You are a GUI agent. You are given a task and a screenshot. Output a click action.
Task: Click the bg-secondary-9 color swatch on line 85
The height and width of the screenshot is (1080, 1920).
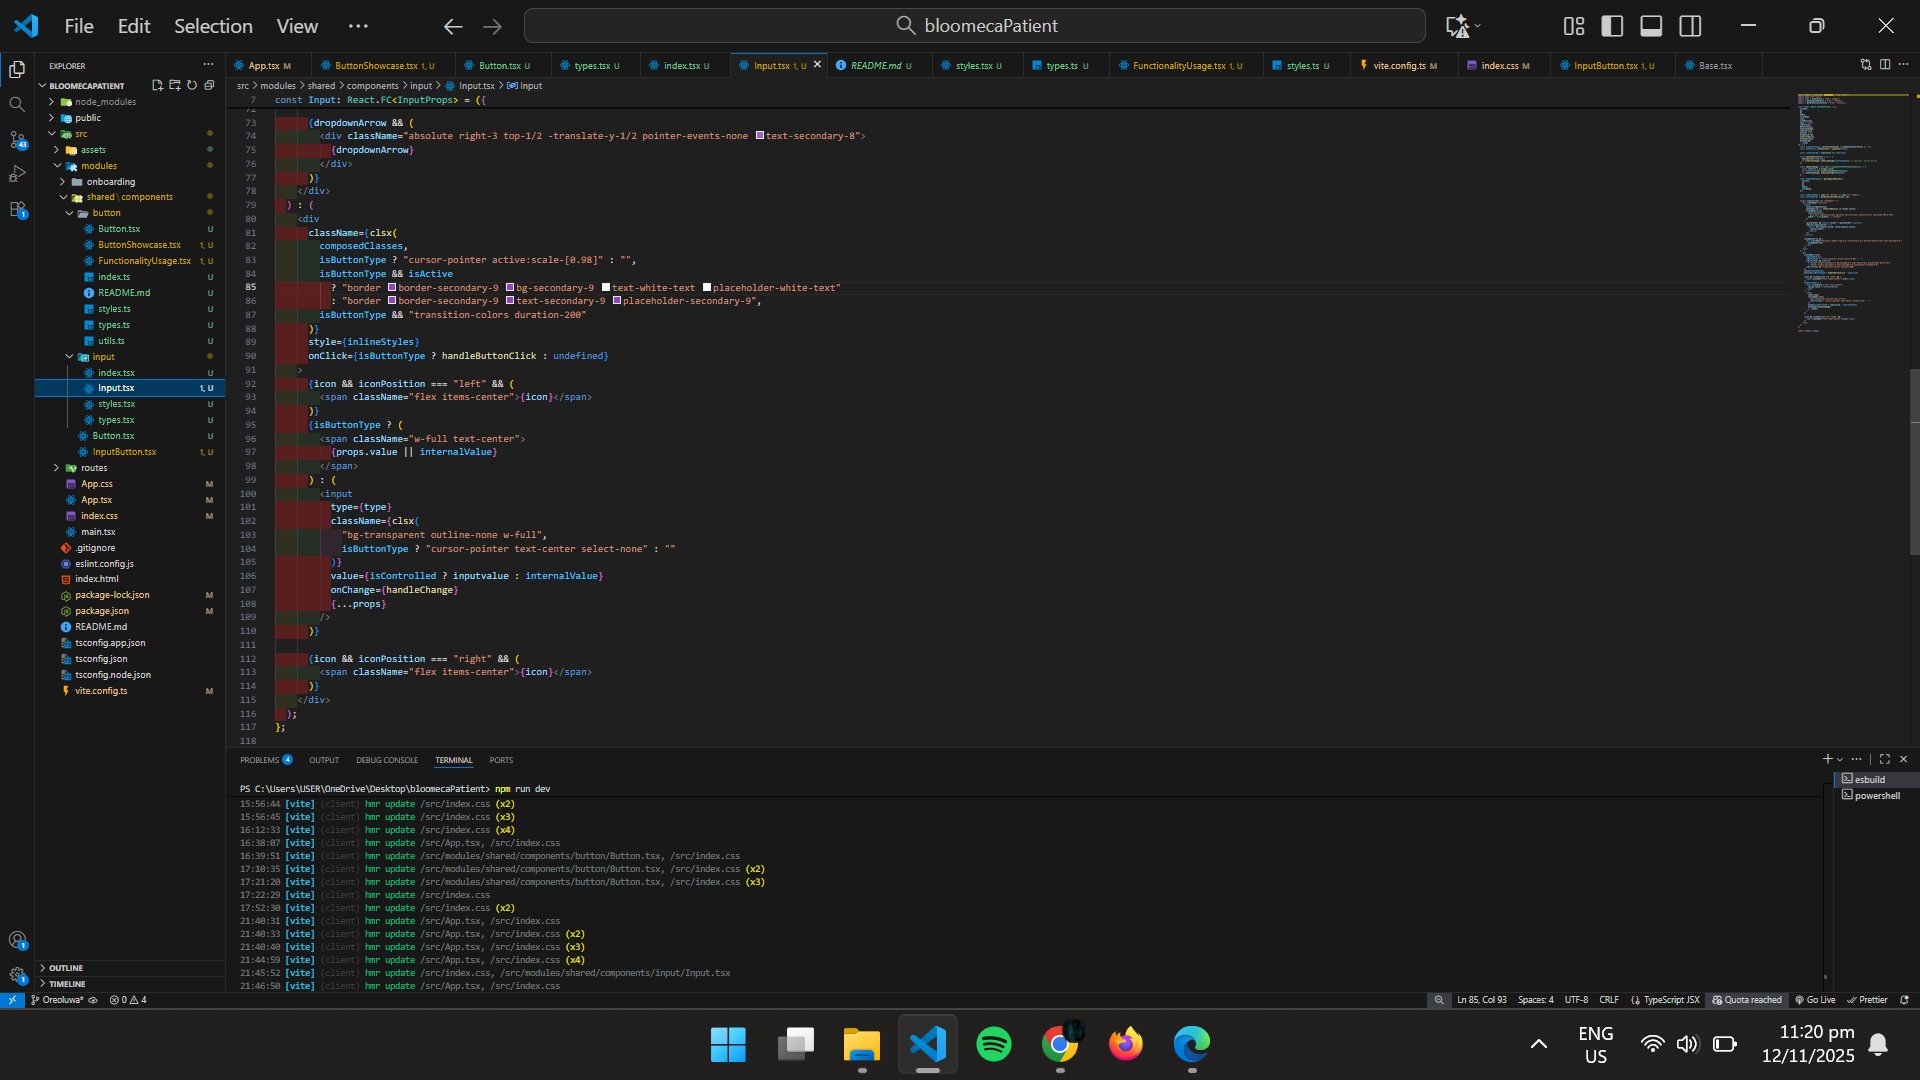pyautogui.click(x=510, y=288)
